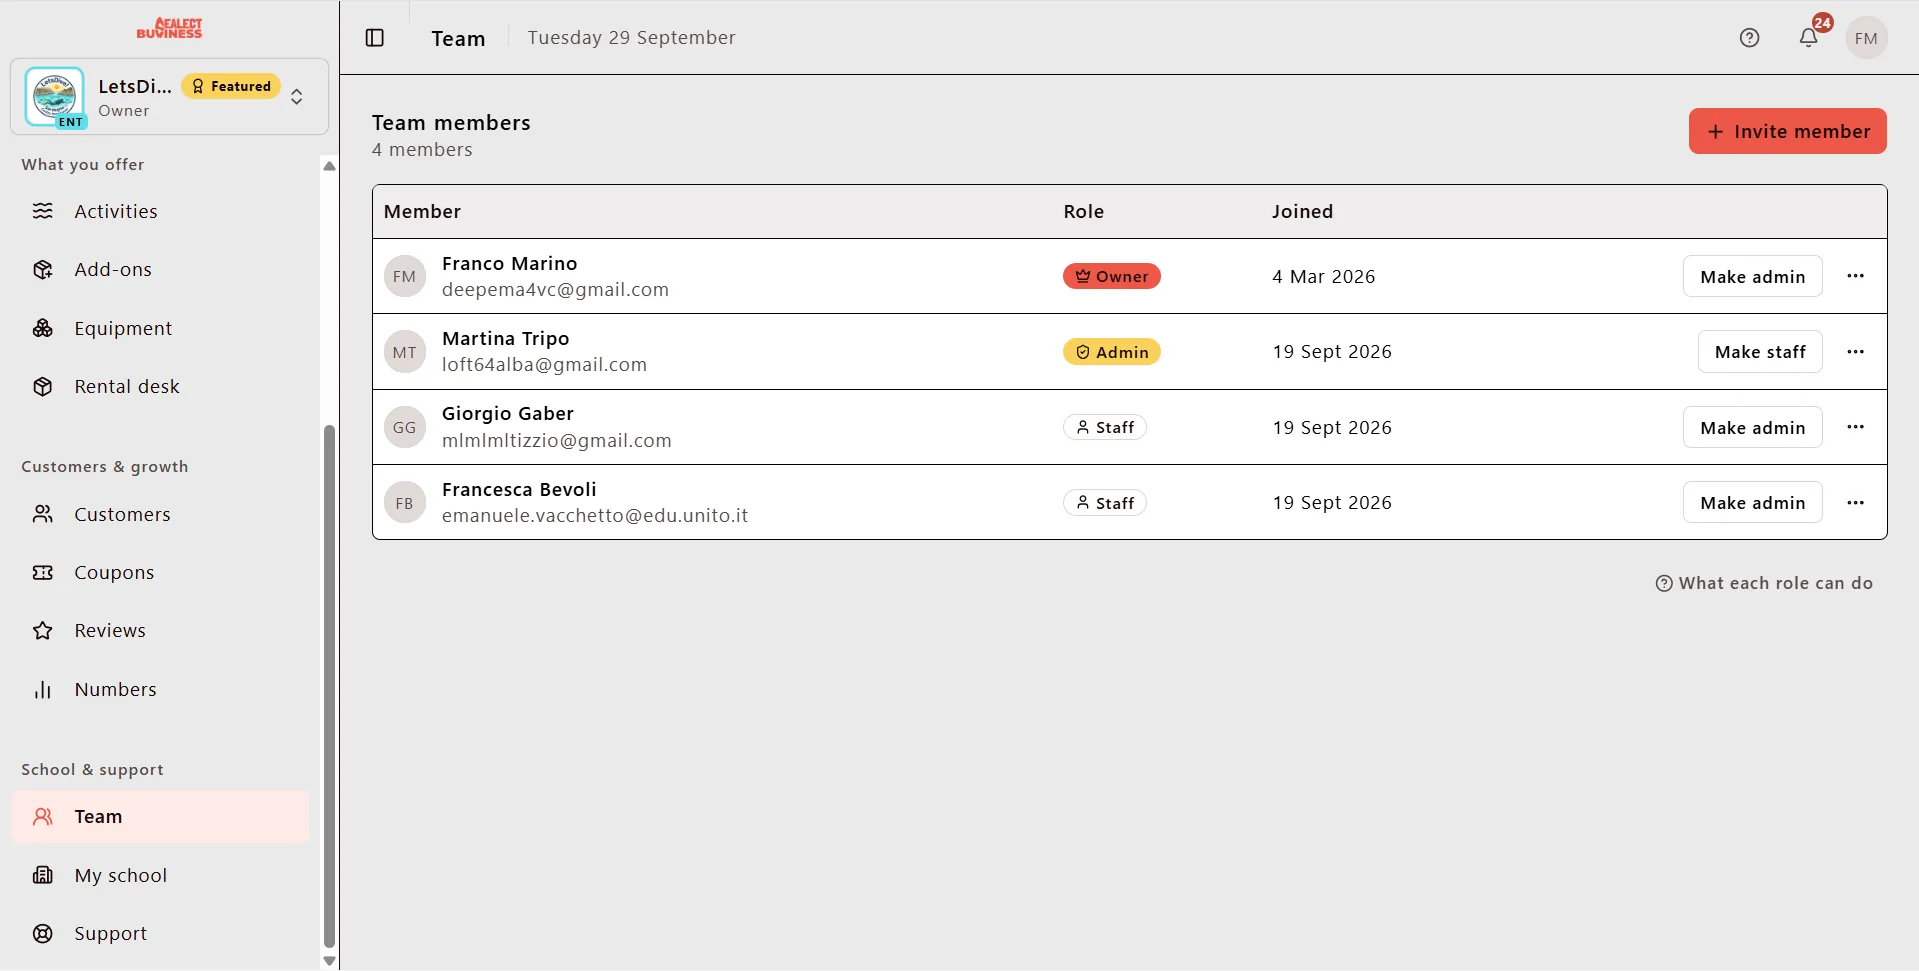This screenshot has width=1919, height=971.
Task: Click Francesca Bevoli's Staff badge
Action: click(x=1104, y=503)
